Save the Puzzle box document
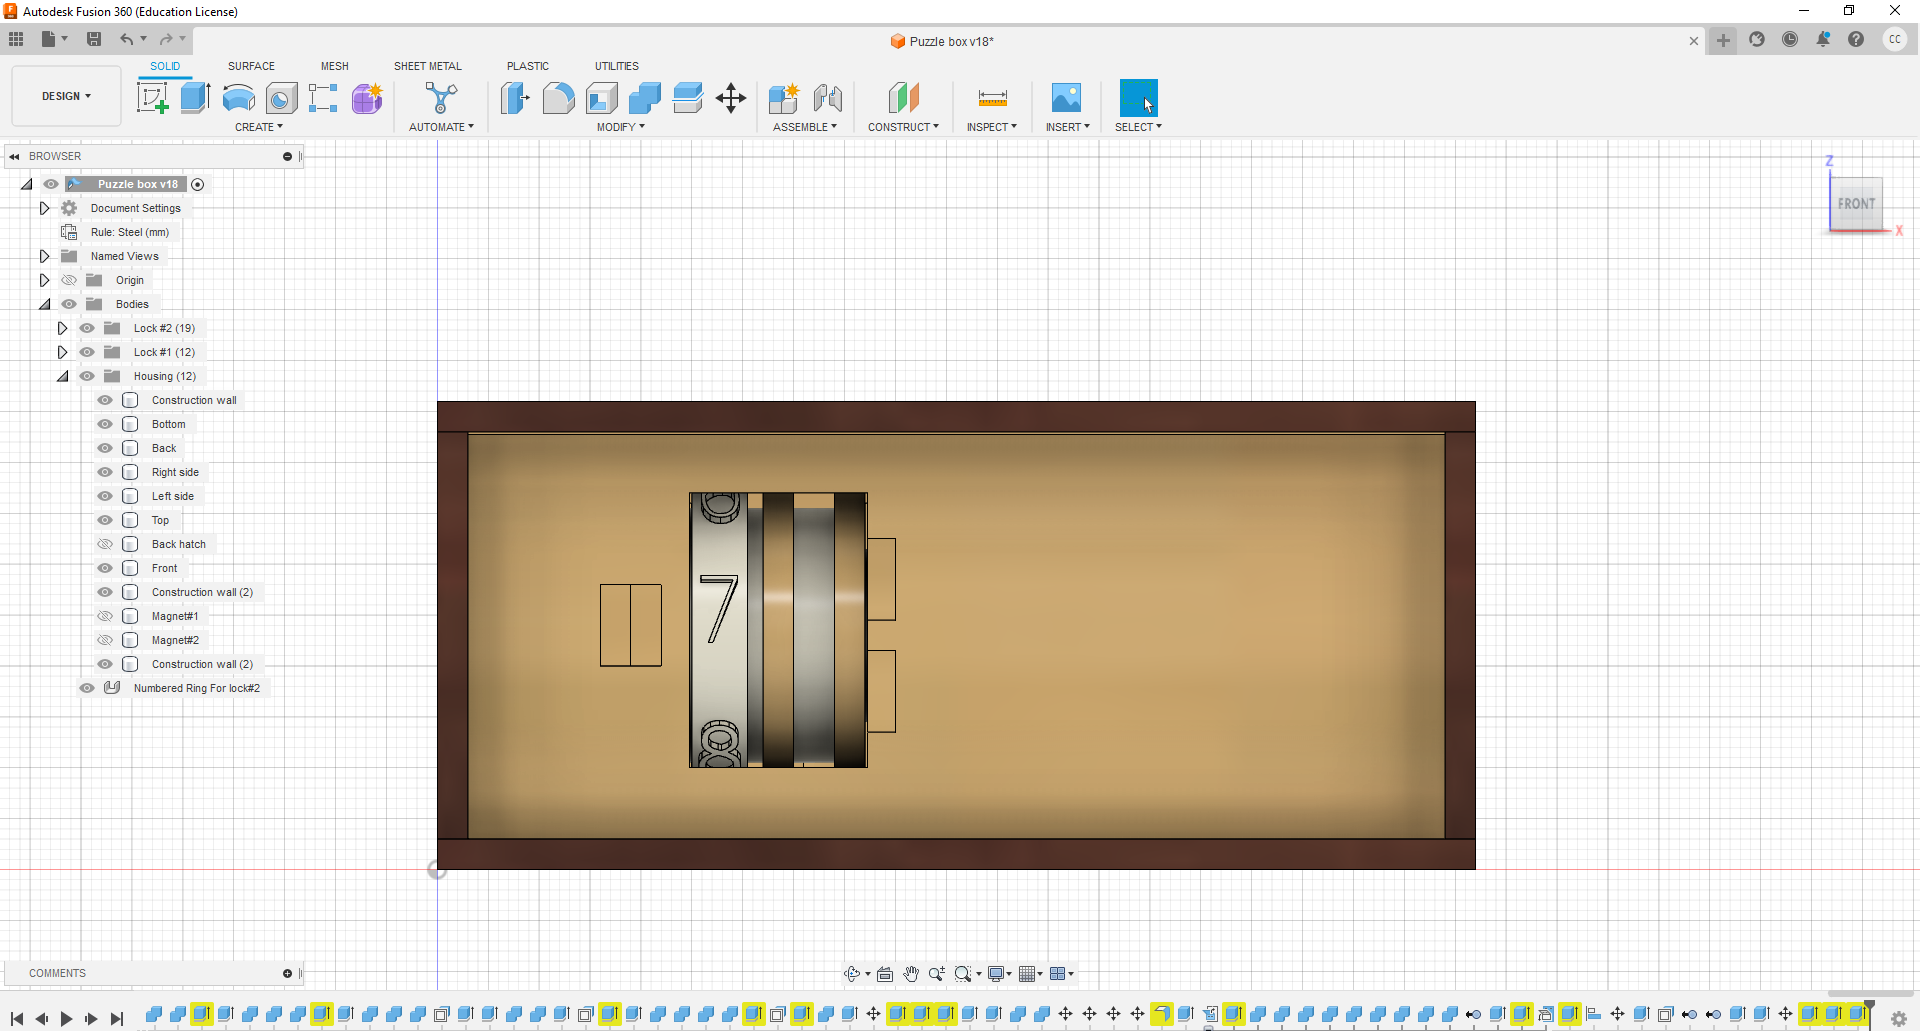Screen dimensions: 1920x1031 [94, 39]
